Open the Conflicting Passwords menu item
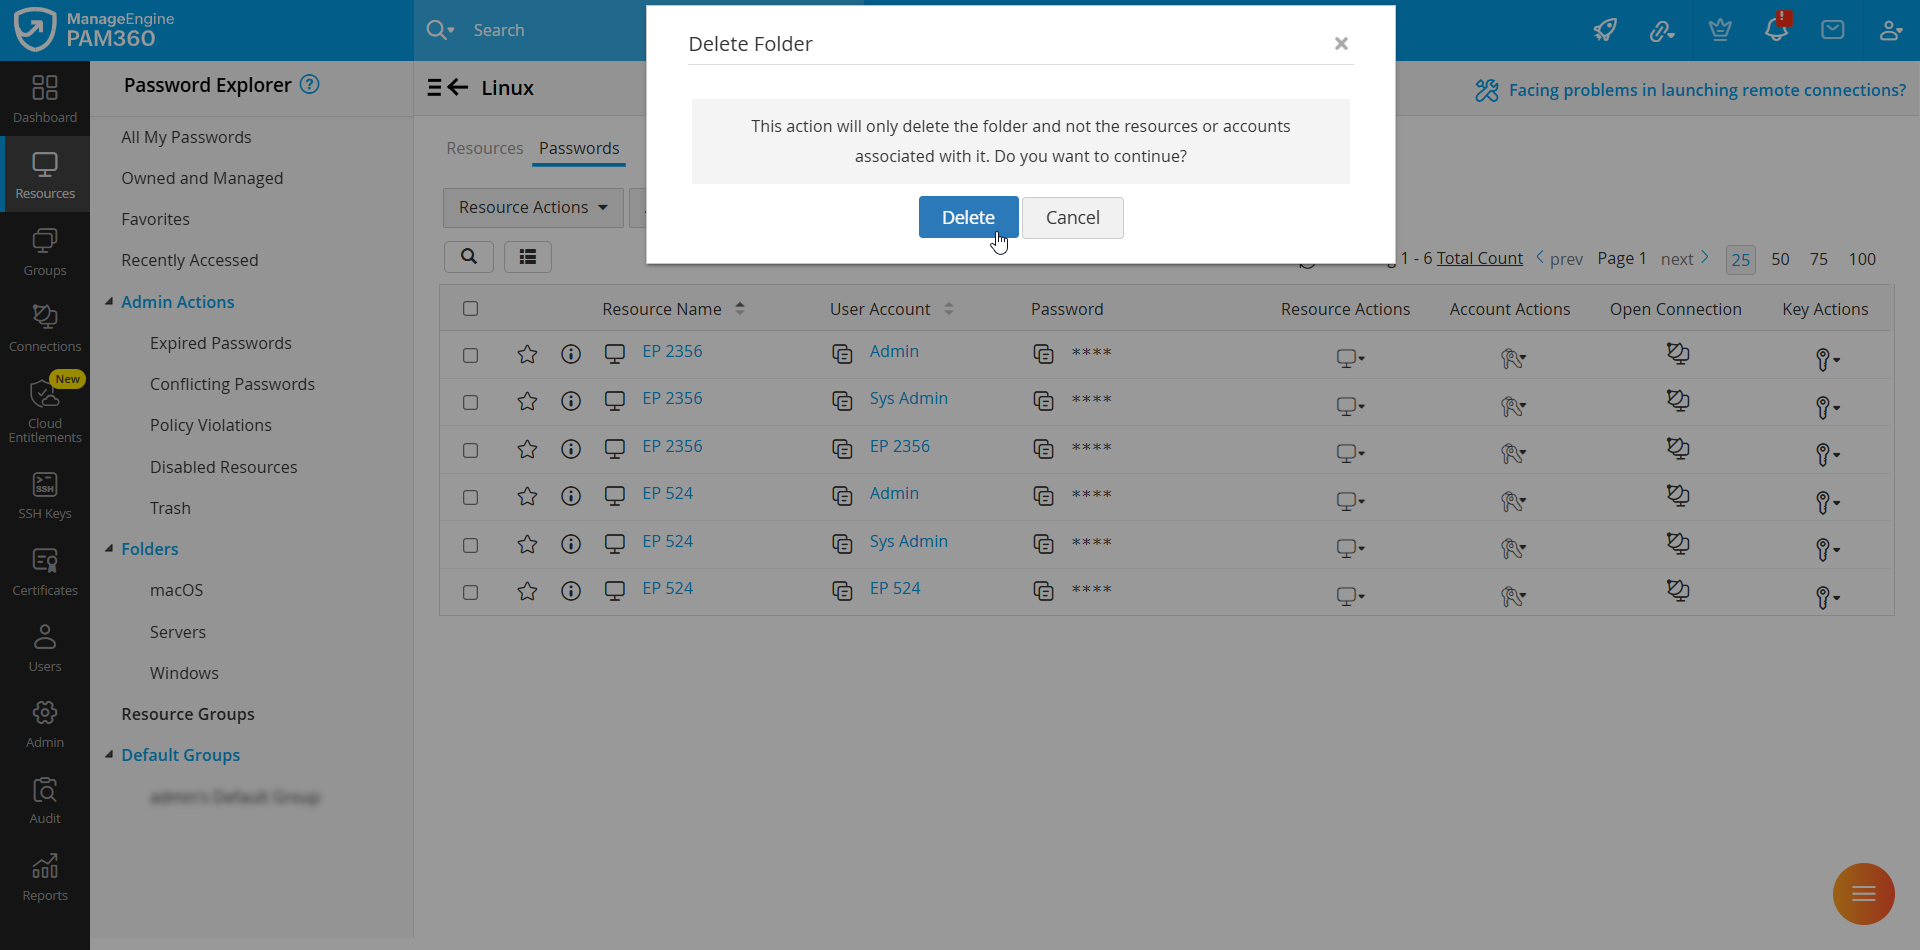1920x950 pixels. pyautogui.click(x=232, y=384)
